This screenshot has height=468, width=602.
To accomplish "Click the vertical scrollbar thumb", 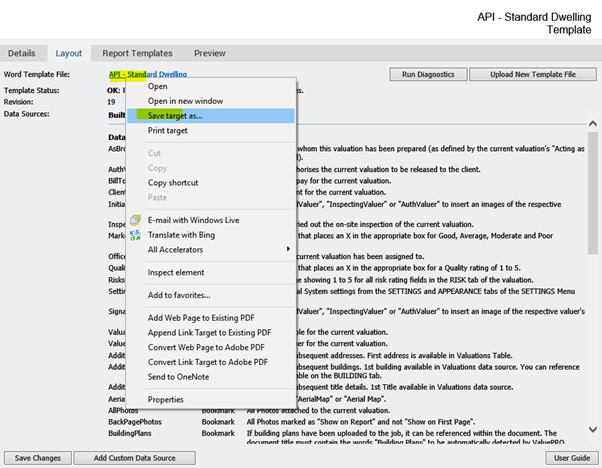I will (593, 193).
